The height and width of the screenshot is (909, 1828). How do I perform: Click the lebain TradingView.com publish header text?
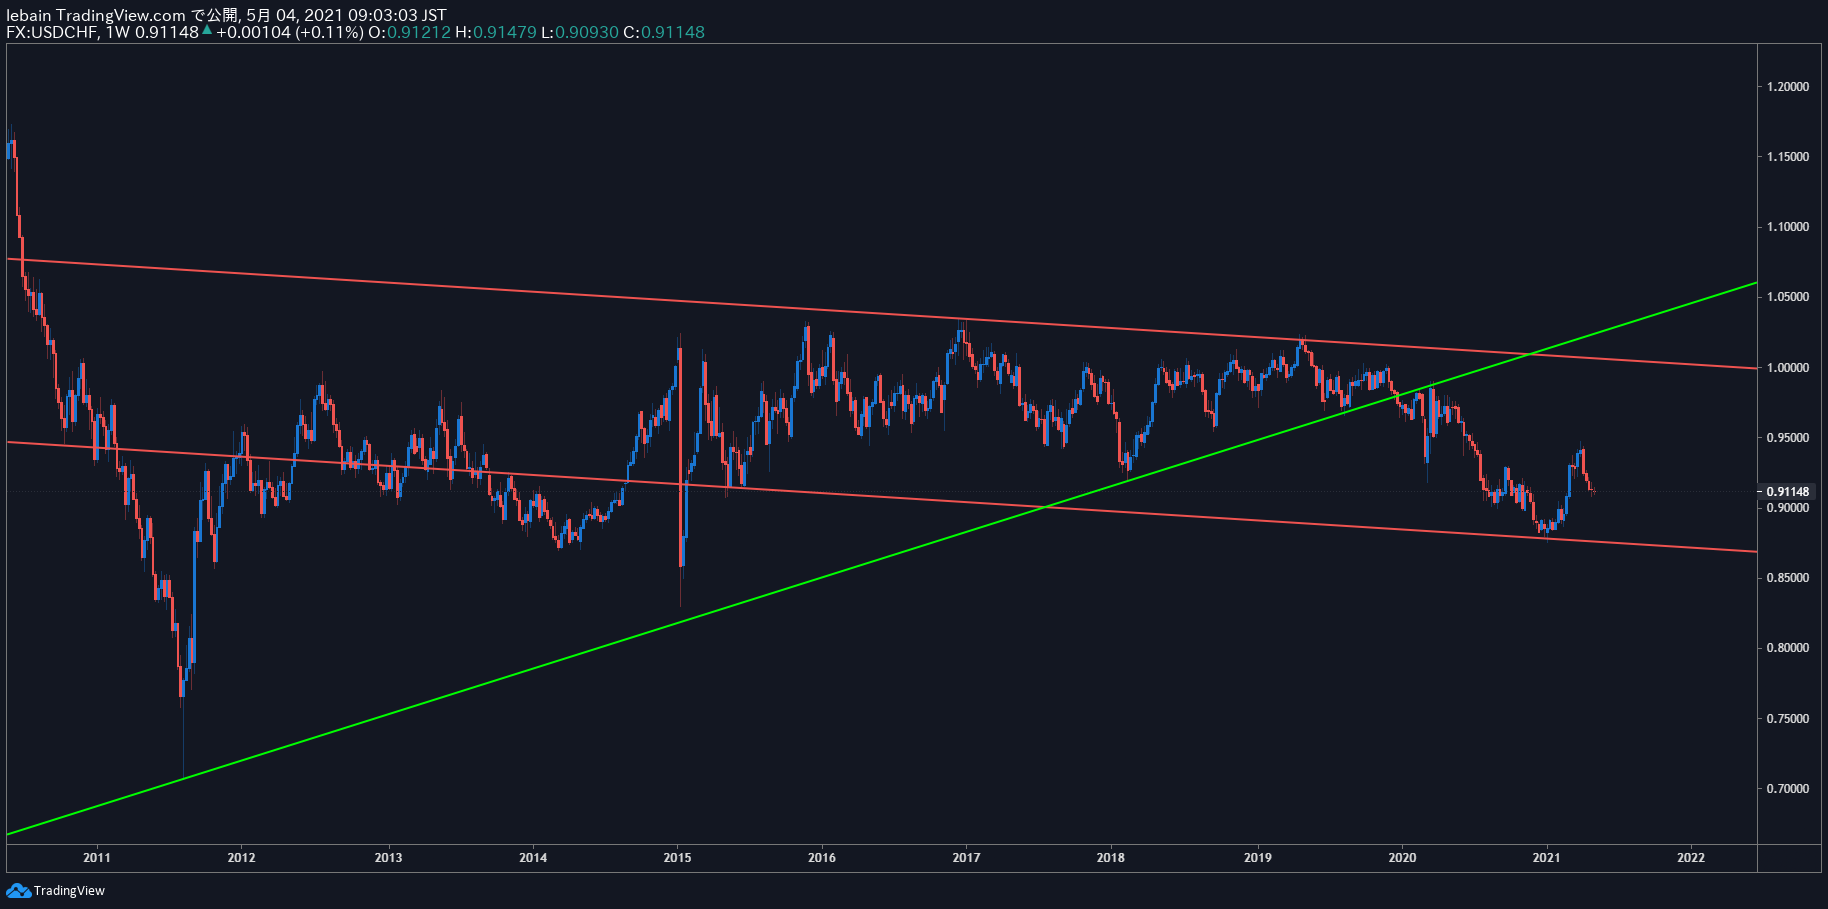226,15
